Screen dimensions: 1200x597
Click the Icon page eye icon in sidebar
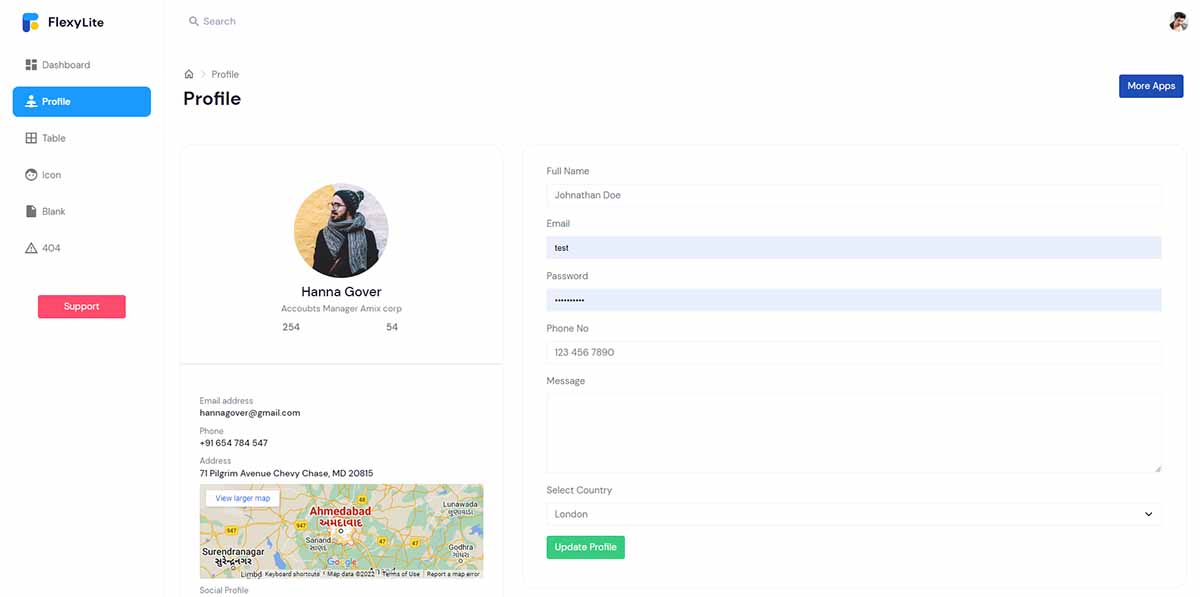point(30,174)
